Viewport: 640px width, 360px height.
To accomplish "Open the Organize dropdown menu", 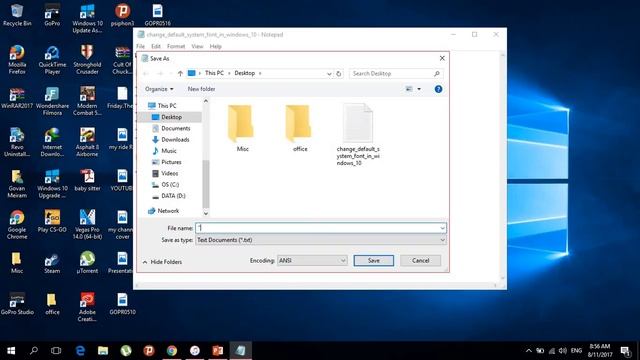I will pos(159,89).
